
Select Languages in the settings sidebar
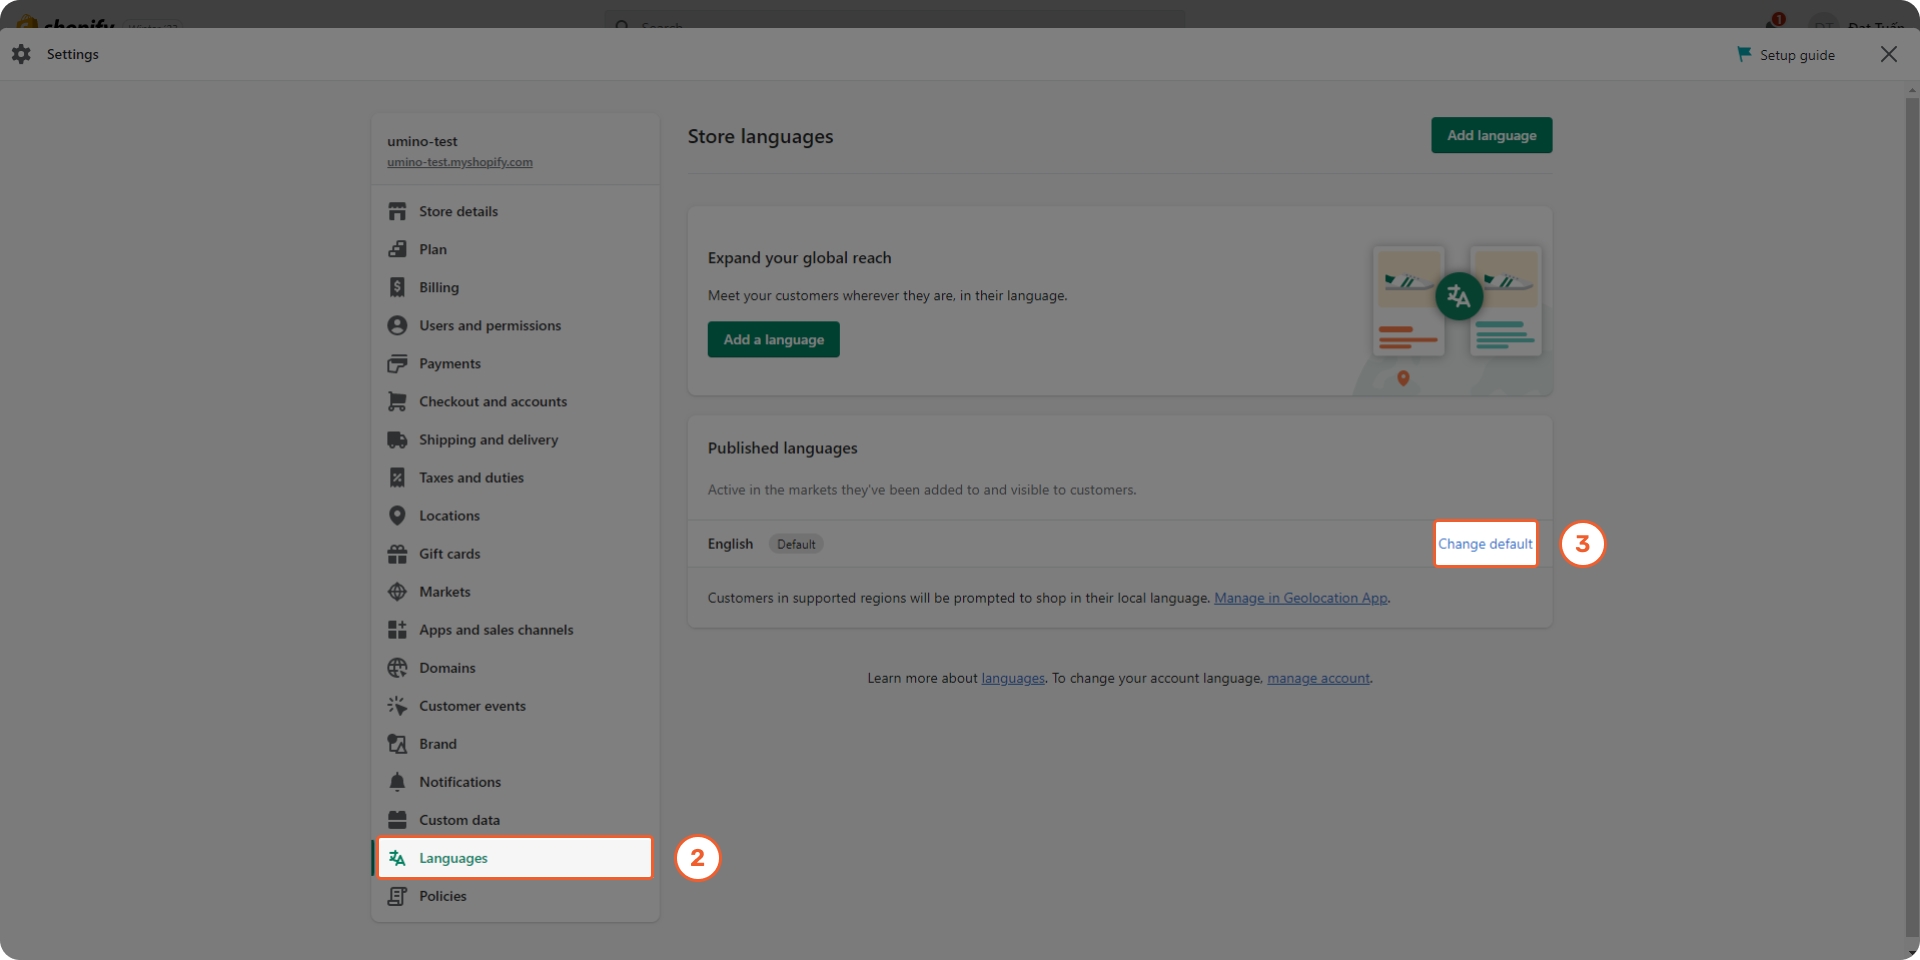pos(453,858)
